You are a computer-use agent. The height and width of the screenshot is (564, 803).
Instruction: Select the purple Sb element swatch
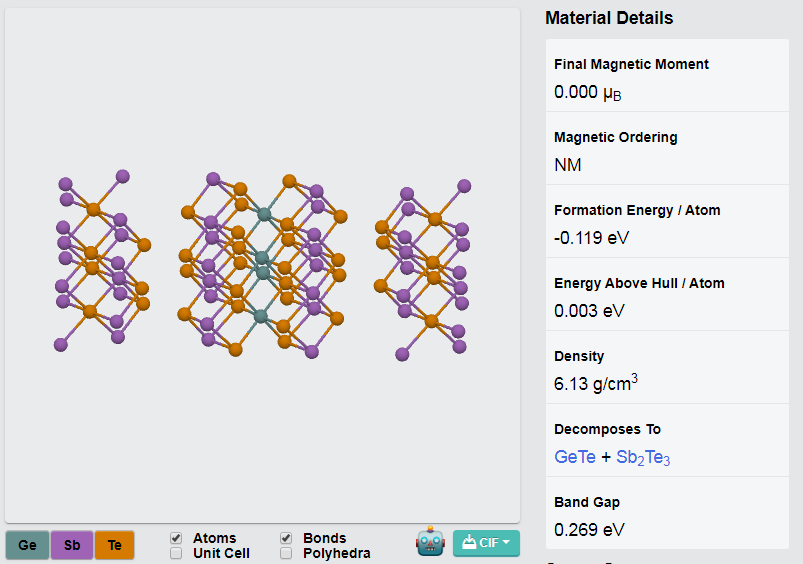click(72, 545)
